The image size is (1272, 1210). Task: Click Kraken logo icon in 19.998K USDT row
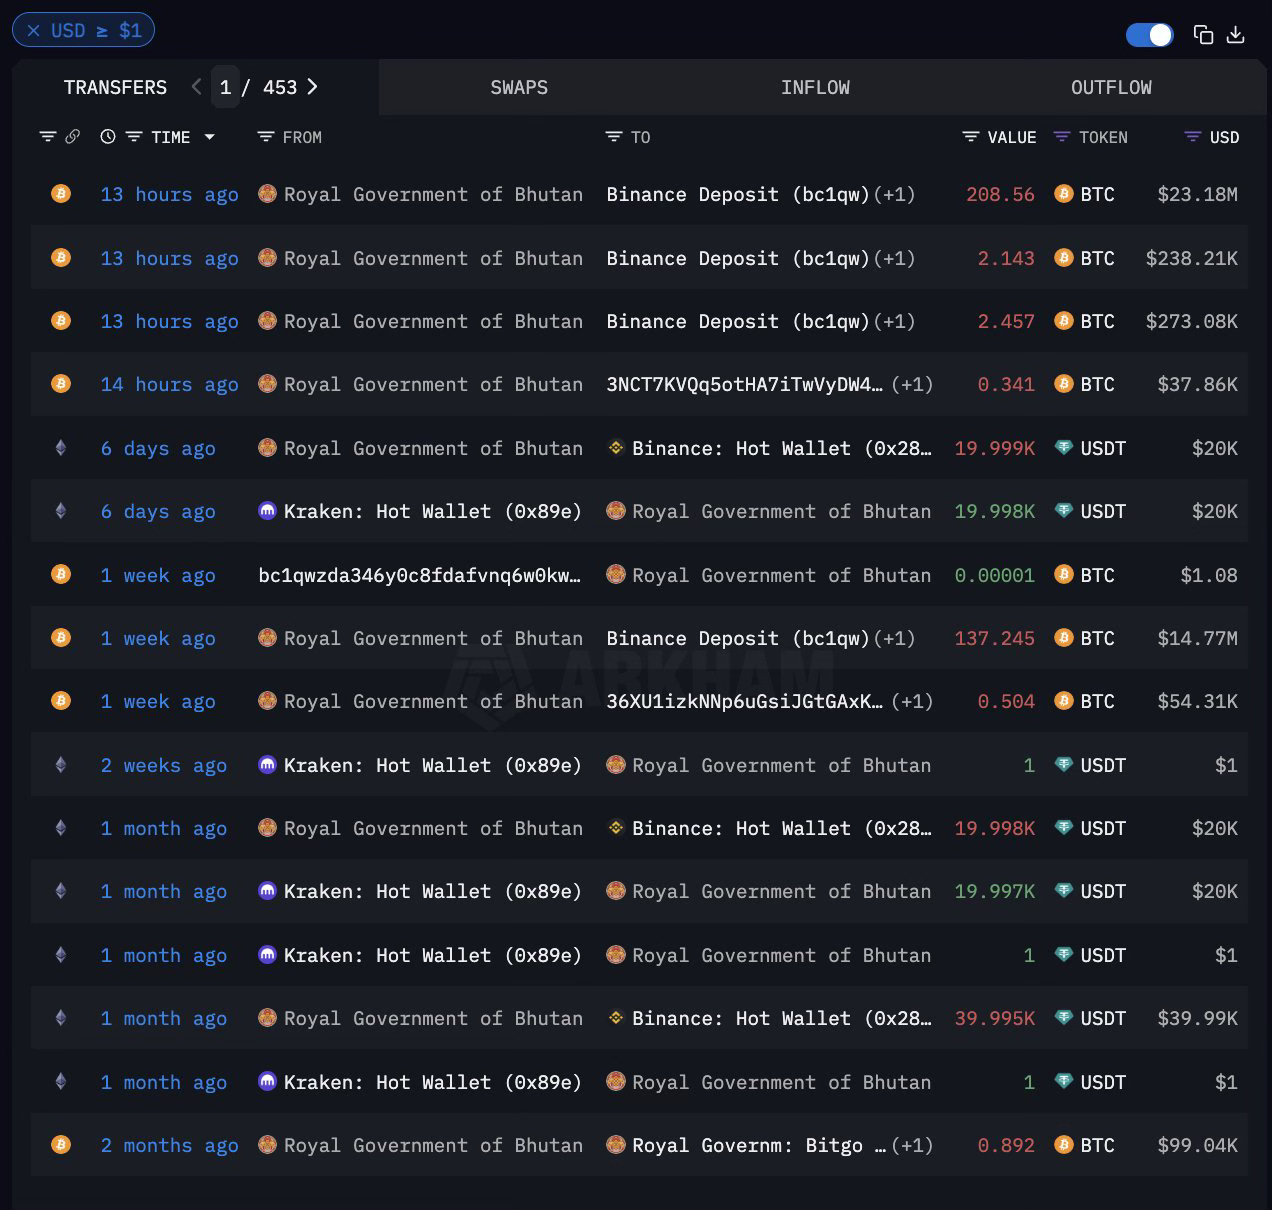click(x=267, y=511)
